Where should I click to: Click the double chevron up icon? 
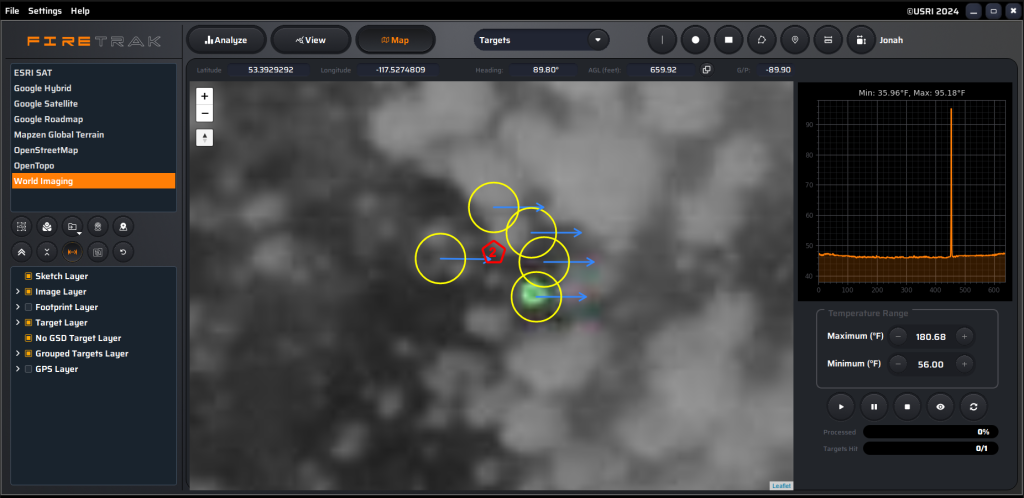pyautogui.click(x=22, y=251)
